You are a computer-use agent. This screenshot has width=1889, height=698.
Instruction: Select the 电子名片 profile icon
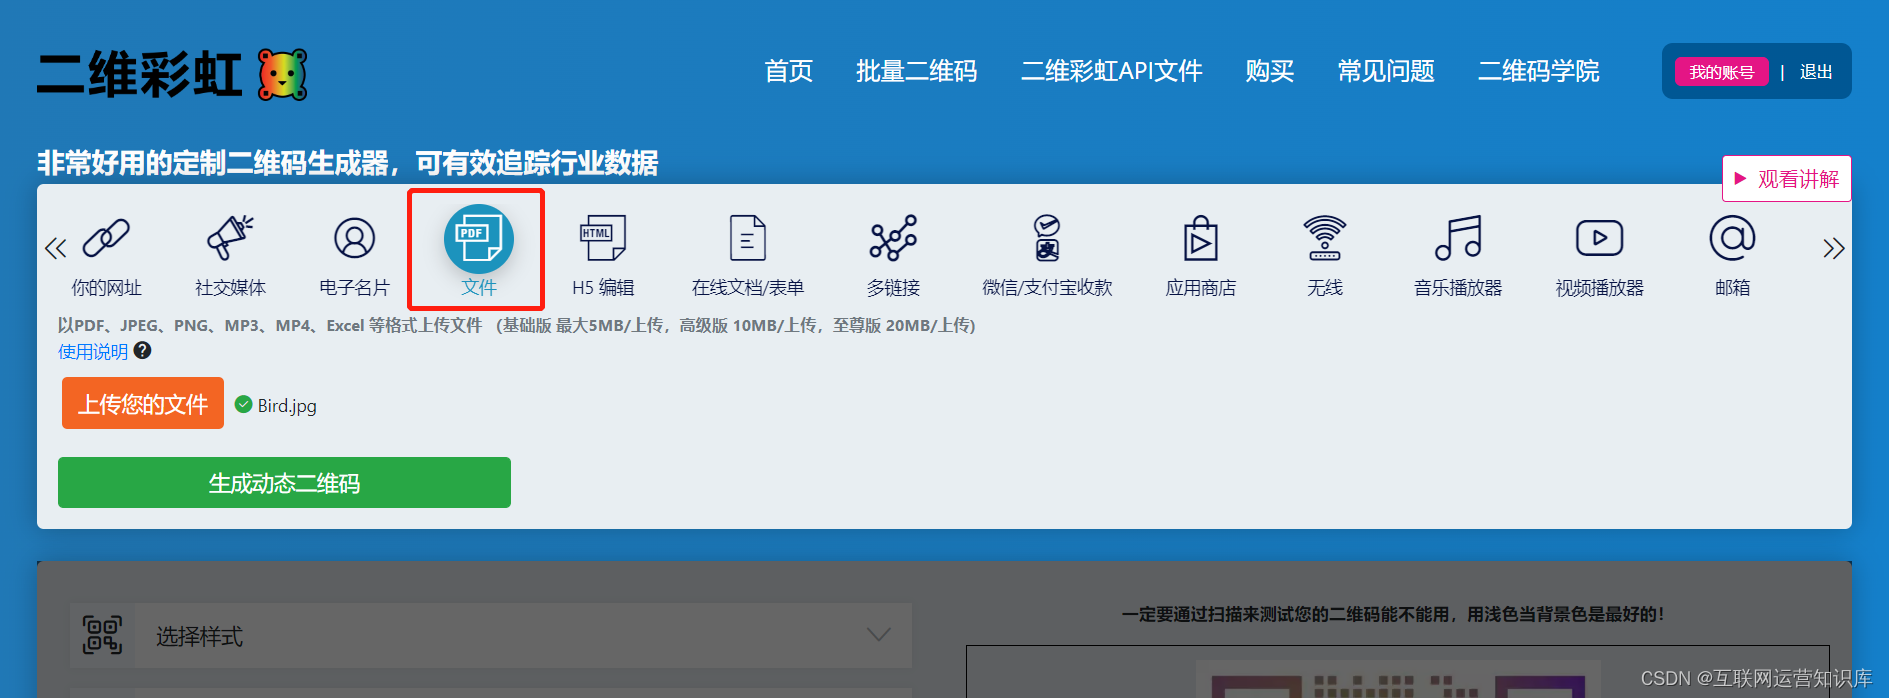tap(354, 239)
